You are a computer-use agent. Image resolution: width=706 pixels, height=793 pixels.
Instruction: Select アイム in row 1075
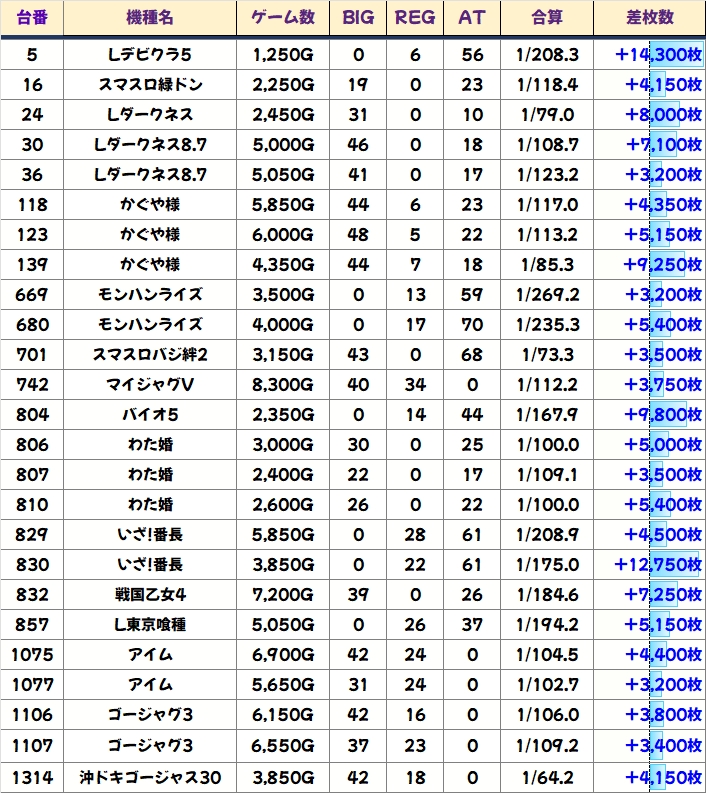[150, 654]
